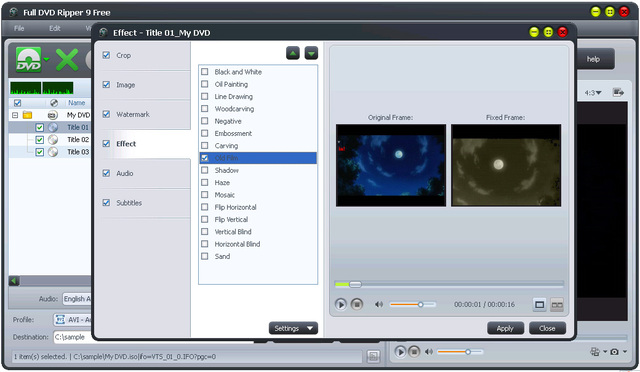
Task: Click the My DVD folder icon
Action: [27, 115]
